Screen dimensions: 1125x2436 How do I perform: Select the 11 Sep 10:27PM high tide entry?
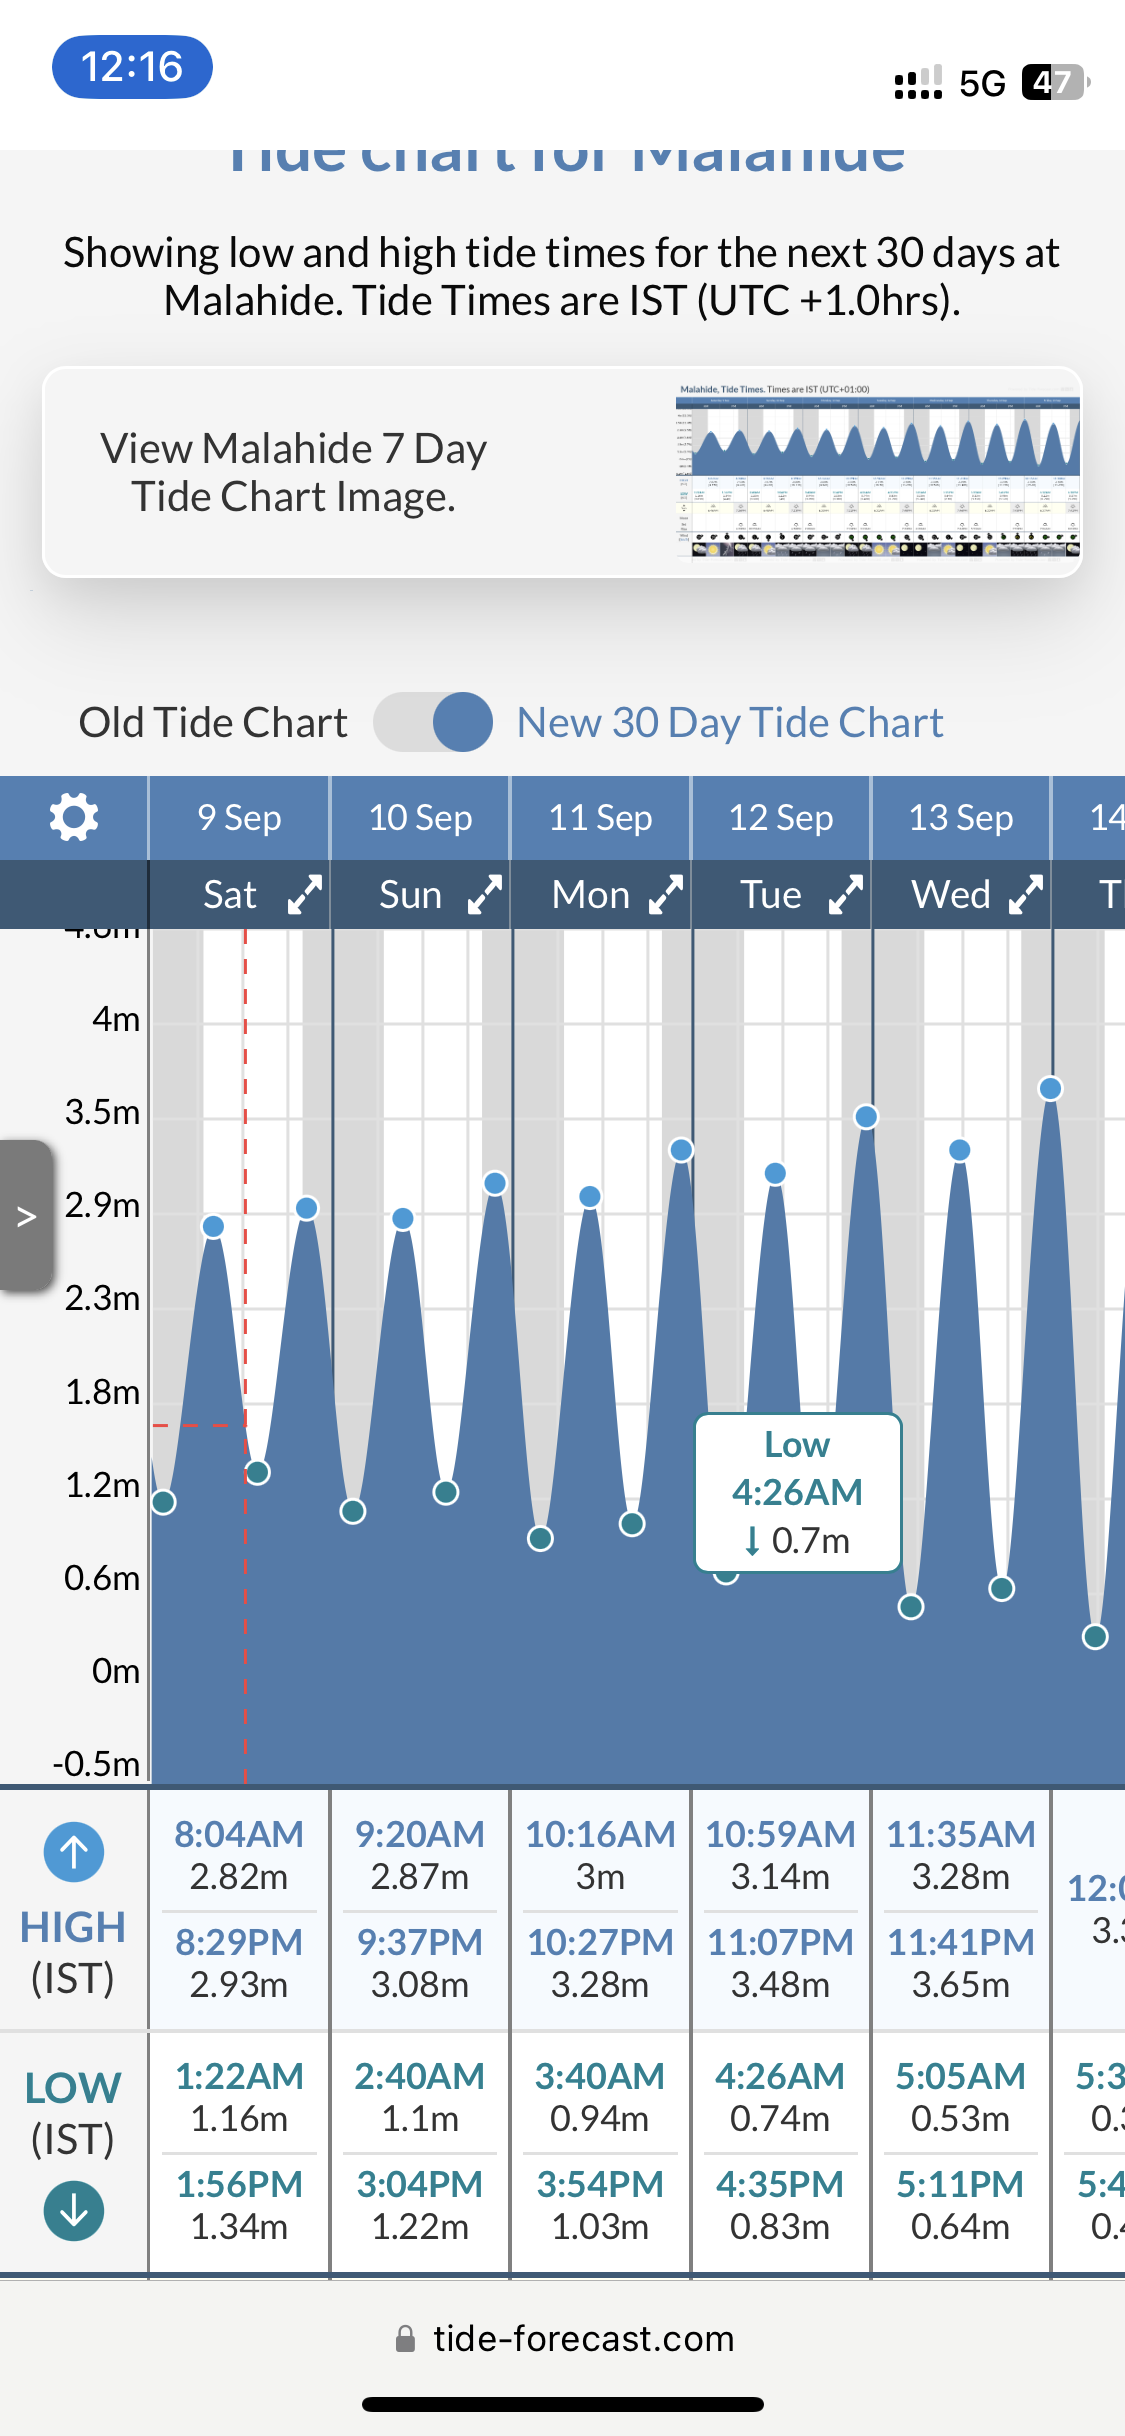pyautogui.click(x=600, y=1962)
